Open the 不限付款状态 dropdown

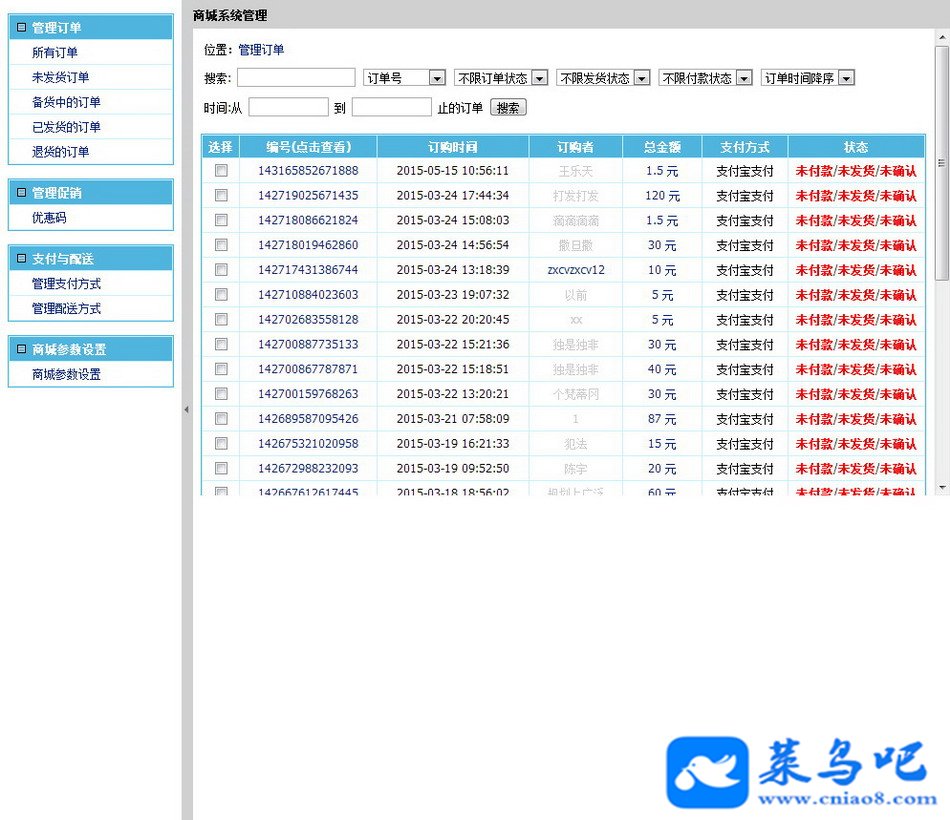[x=706, y=78]
